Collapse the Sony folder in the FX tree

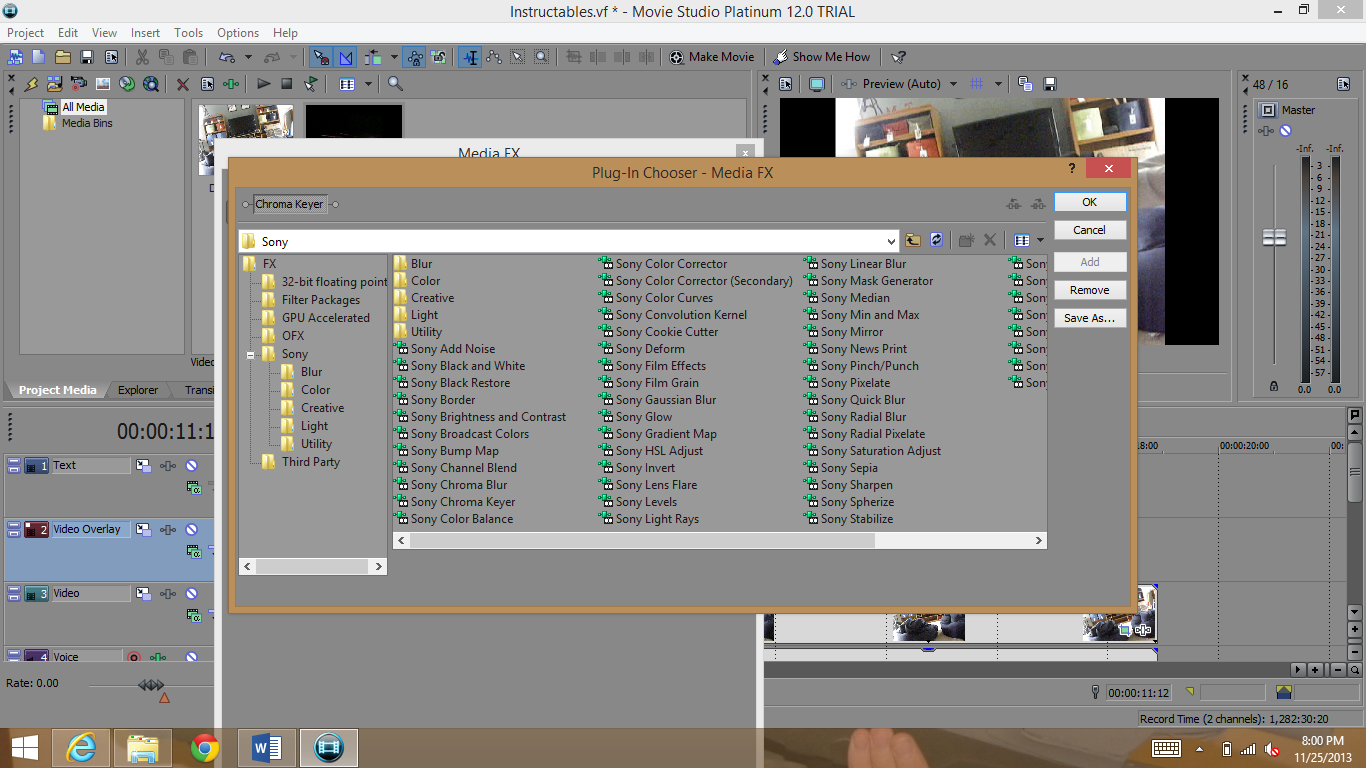pyautogui.click(x=251, y=354)
